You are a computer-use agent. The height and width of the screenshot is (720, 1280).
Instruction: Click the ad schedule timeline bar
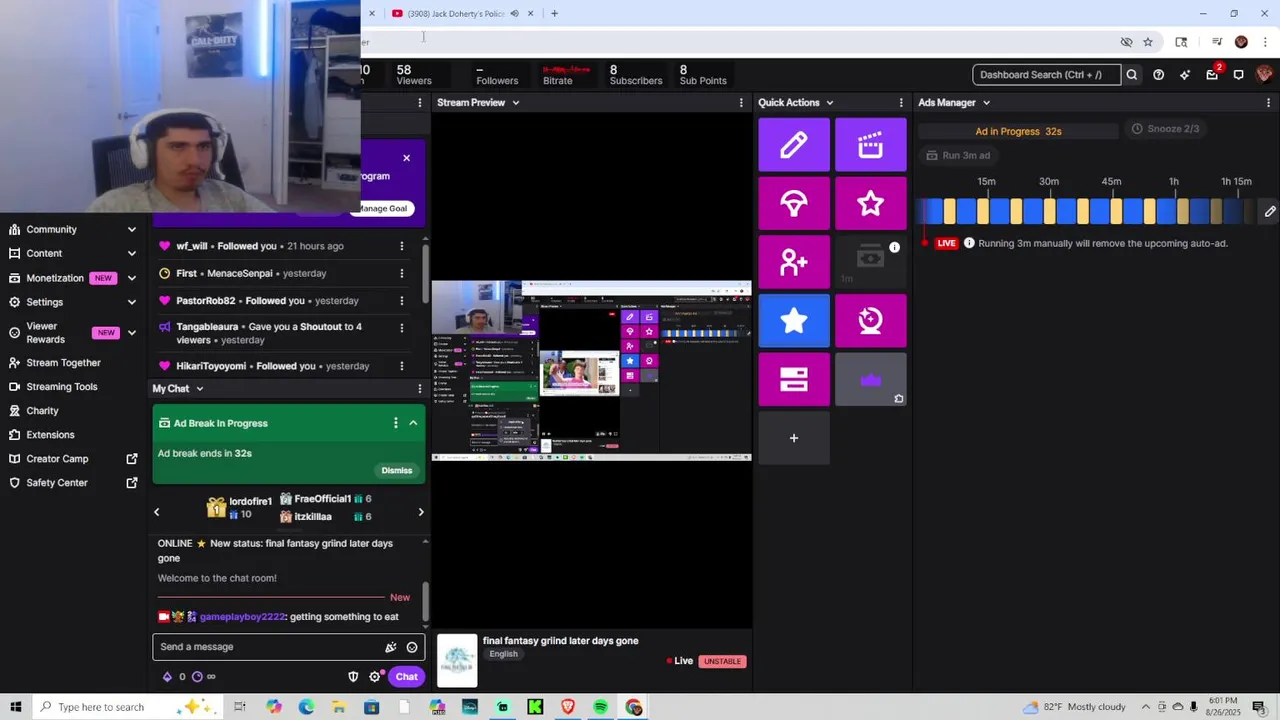[1086, 211]
